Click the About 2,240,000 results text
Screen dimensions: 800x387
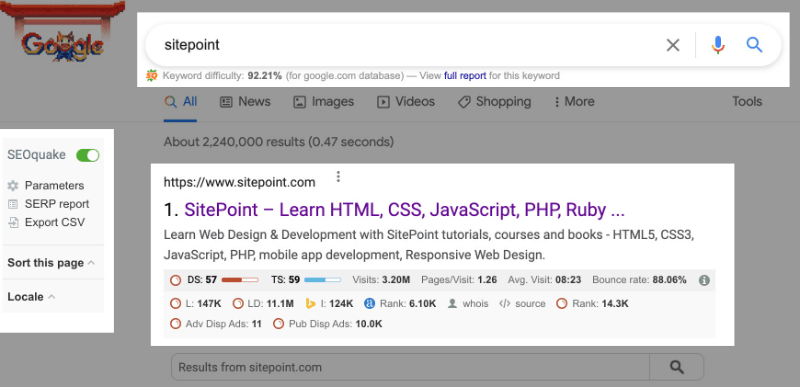(x=279, y=142)
